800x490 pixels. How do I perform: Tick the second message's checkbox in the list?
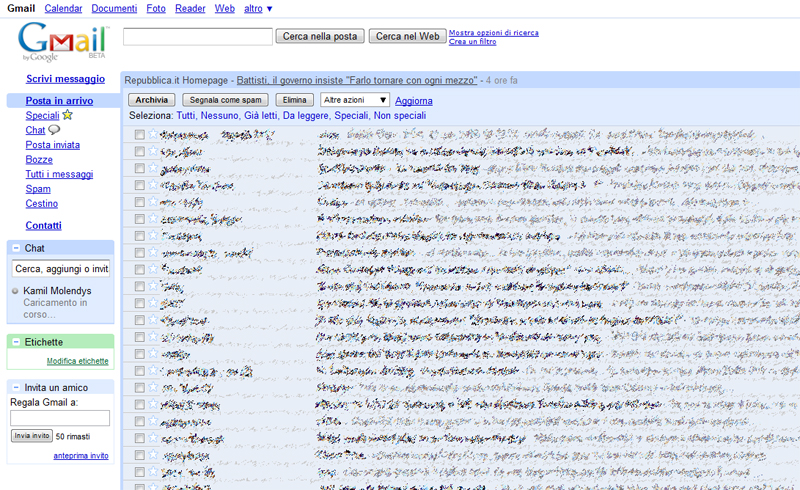139,152
